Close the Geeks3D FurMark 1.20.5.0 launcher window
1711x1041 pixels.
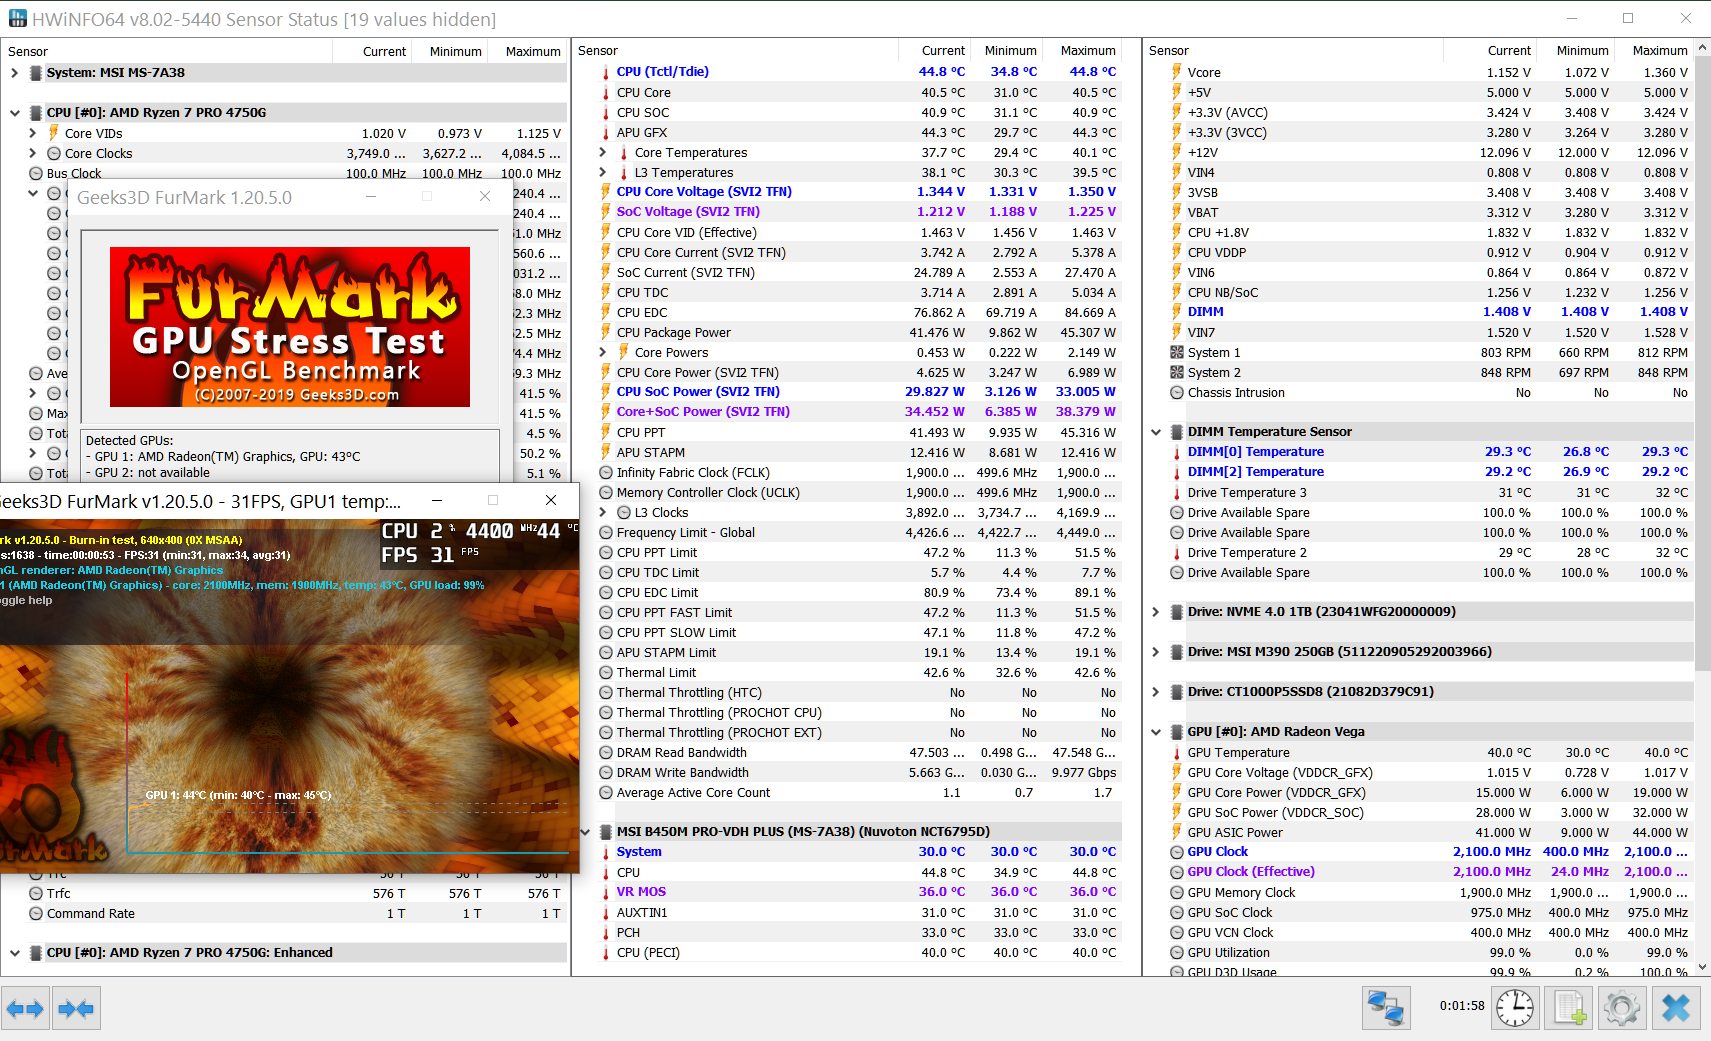pyautogui.click(x=485, y=197)
